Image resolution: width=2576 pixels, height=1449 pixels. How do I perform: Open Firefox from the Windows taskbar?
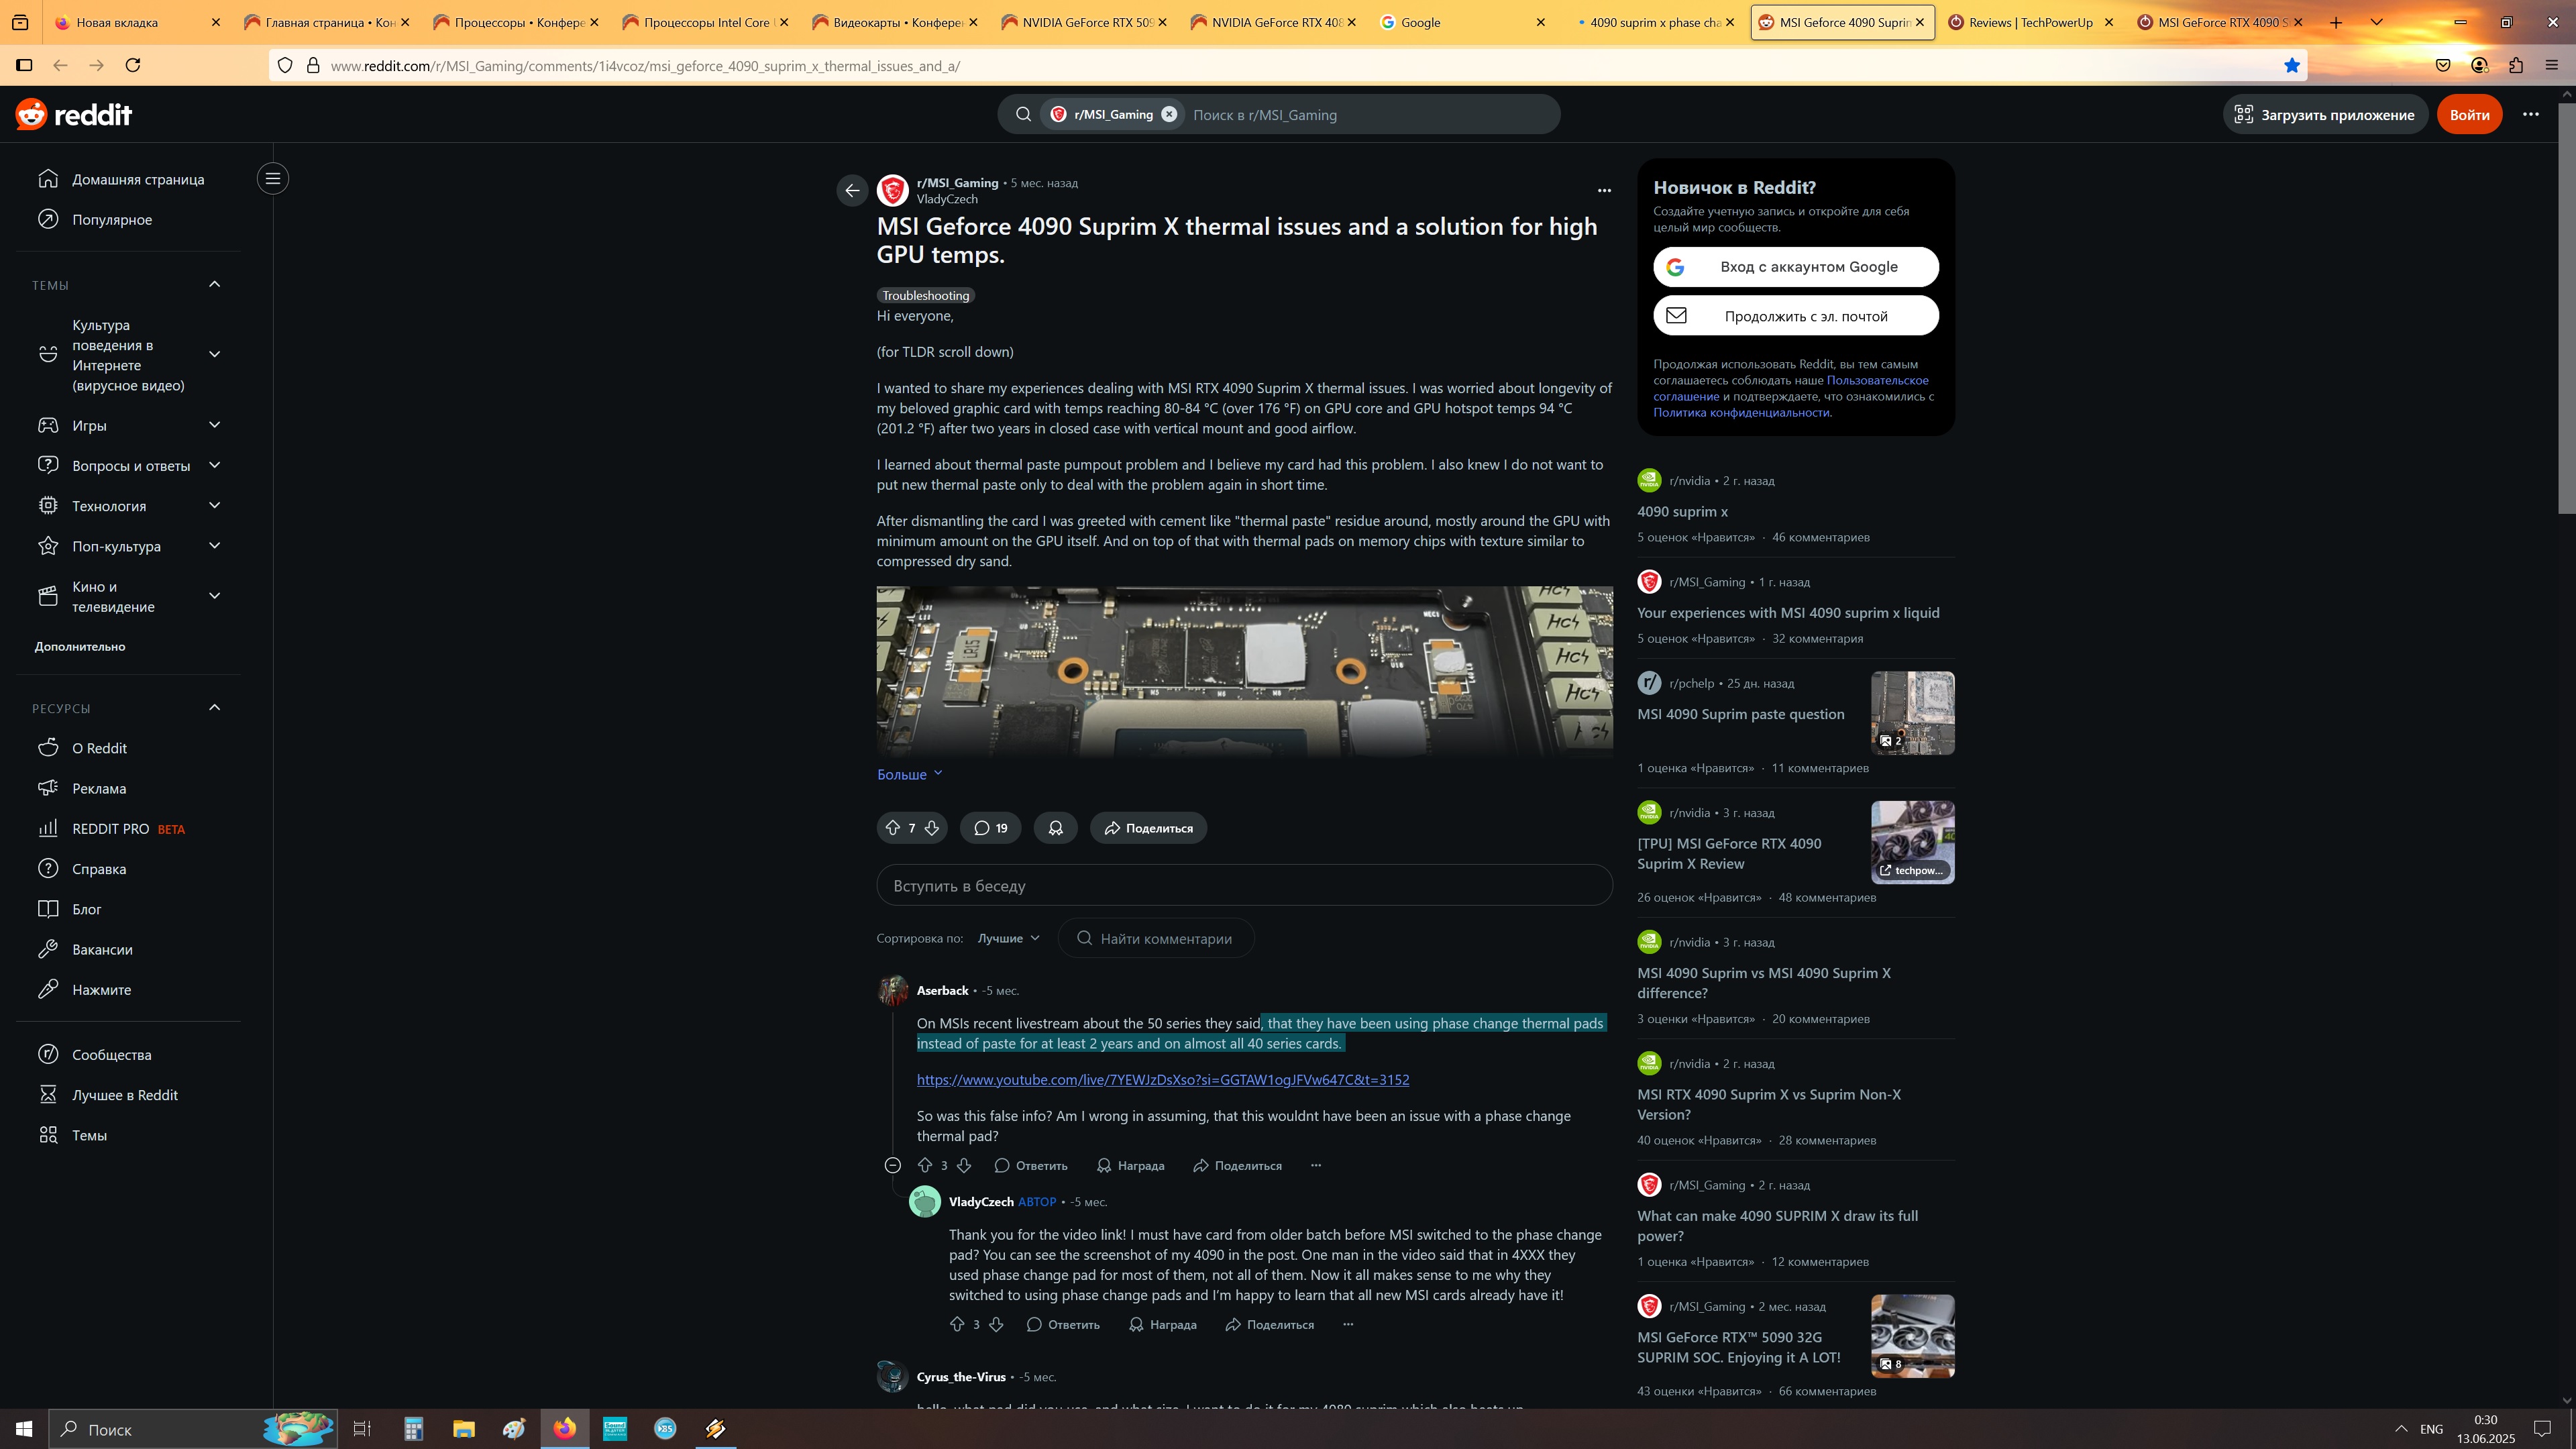click(x=565, y=1428)
